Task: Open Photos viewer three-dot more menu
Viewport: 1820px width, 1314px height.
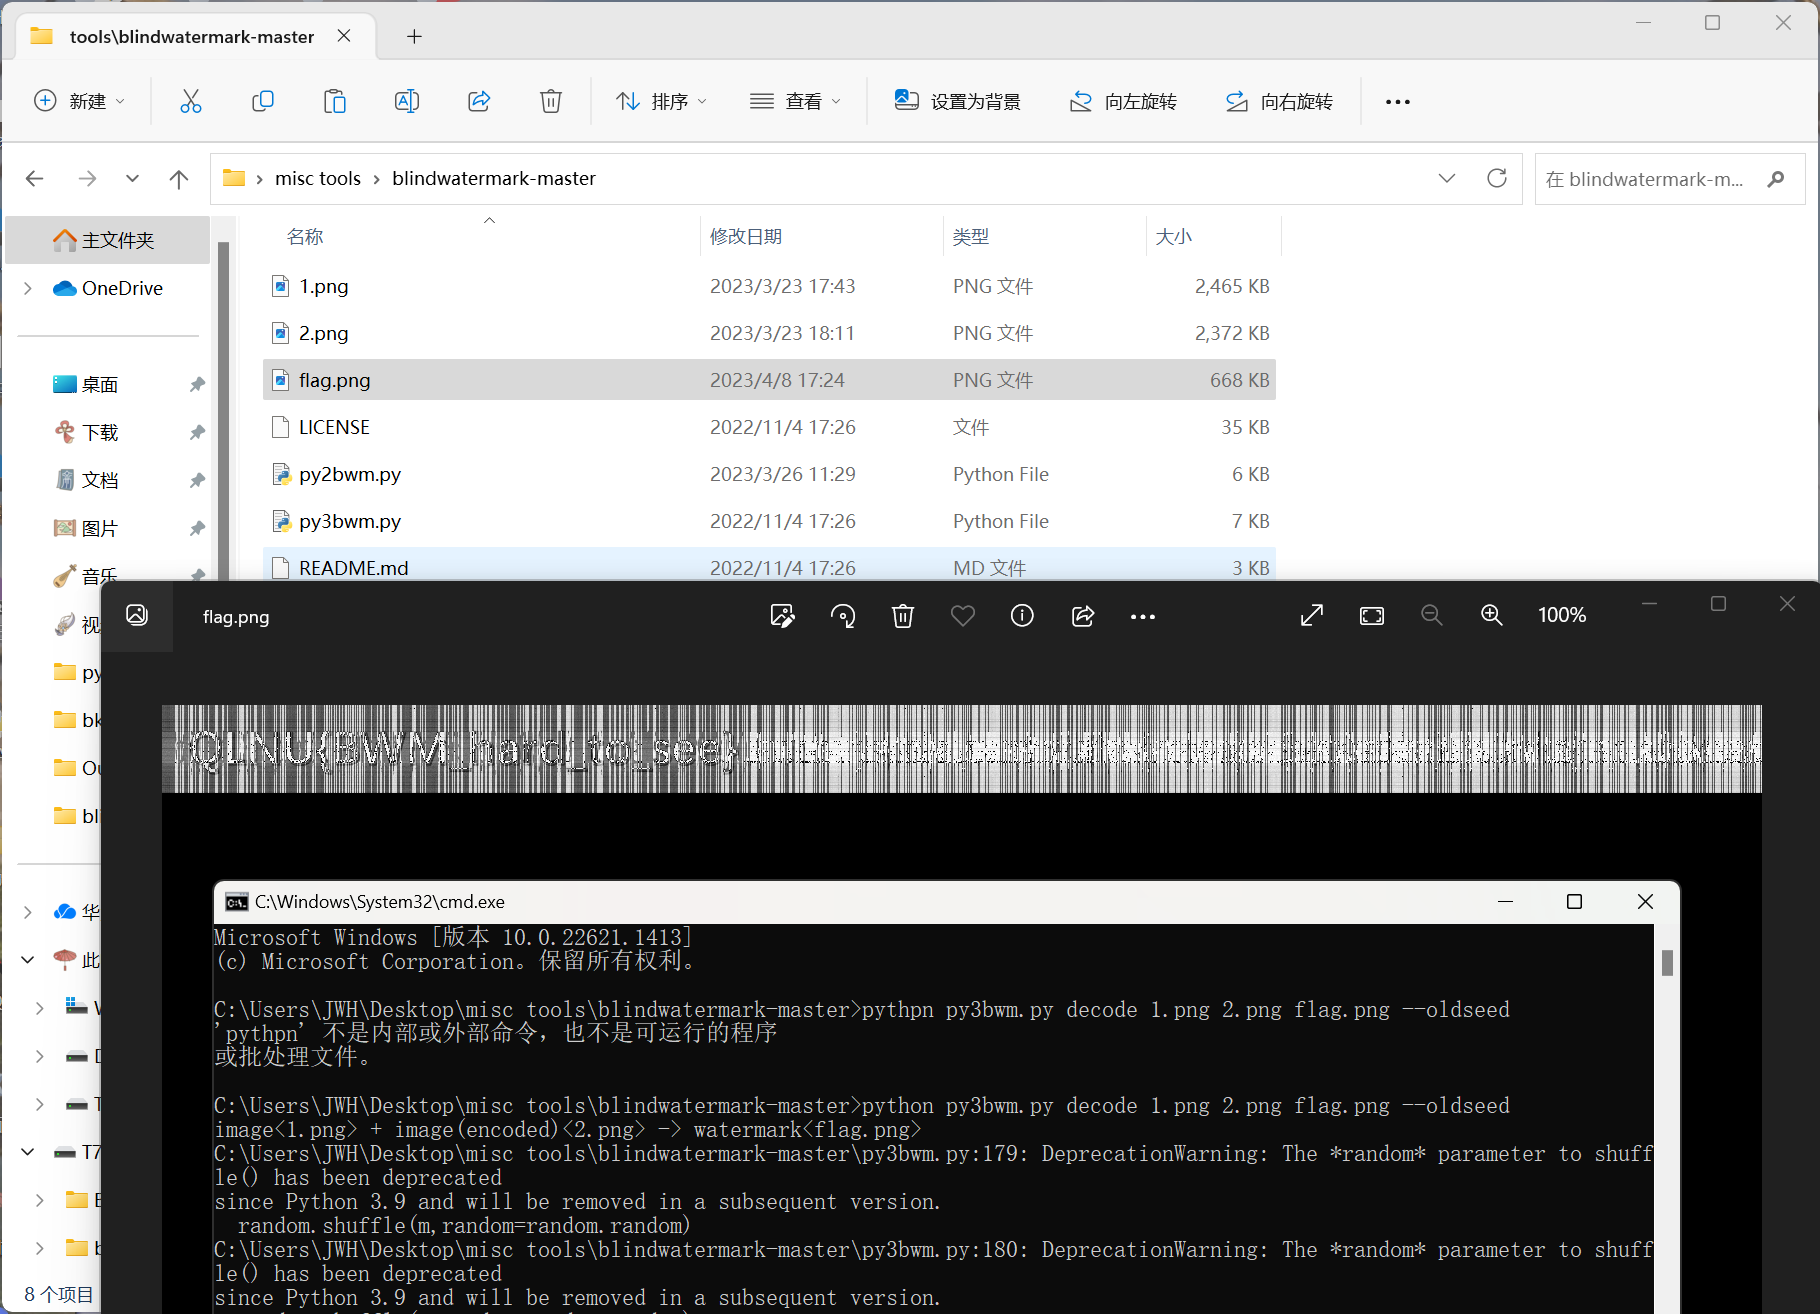Action: point(1143,617)
